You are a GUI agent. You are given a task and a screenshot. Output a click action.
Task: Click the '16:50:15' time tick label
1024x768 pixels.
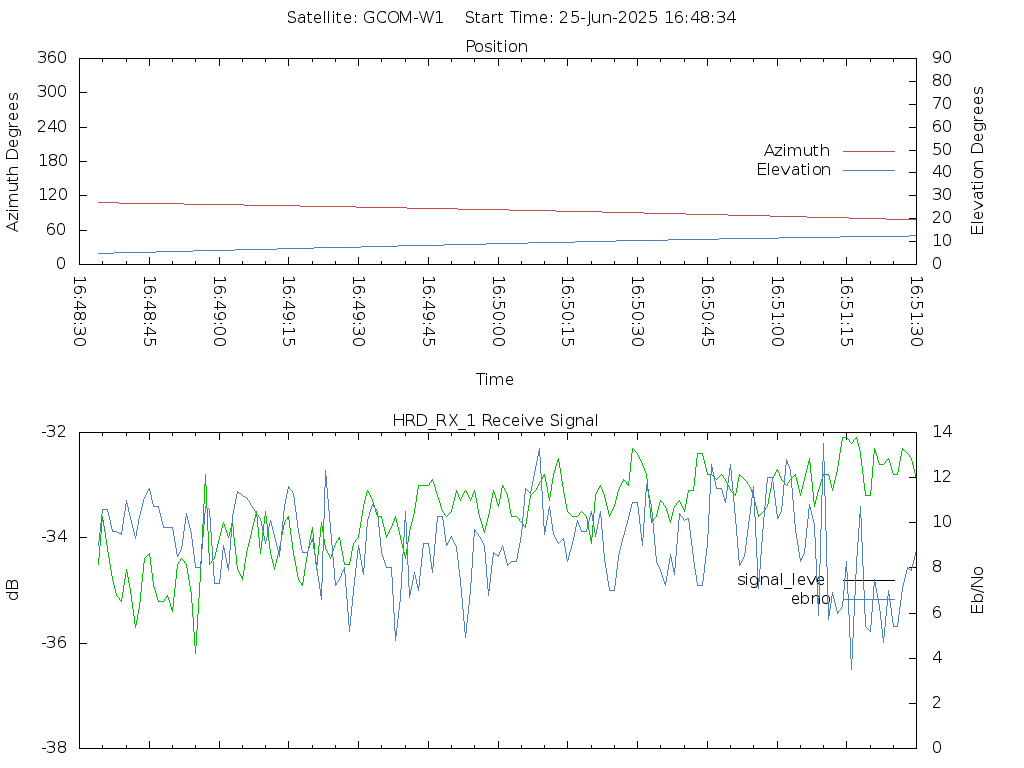(567, 312)
